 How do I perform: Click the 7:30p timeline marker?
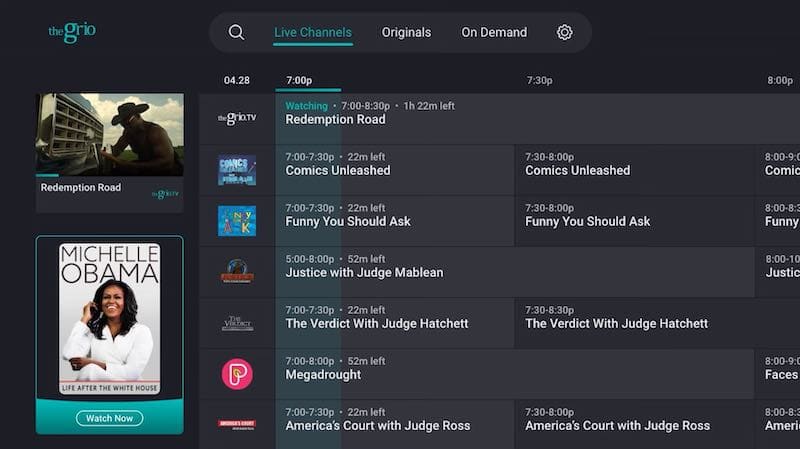539,81
